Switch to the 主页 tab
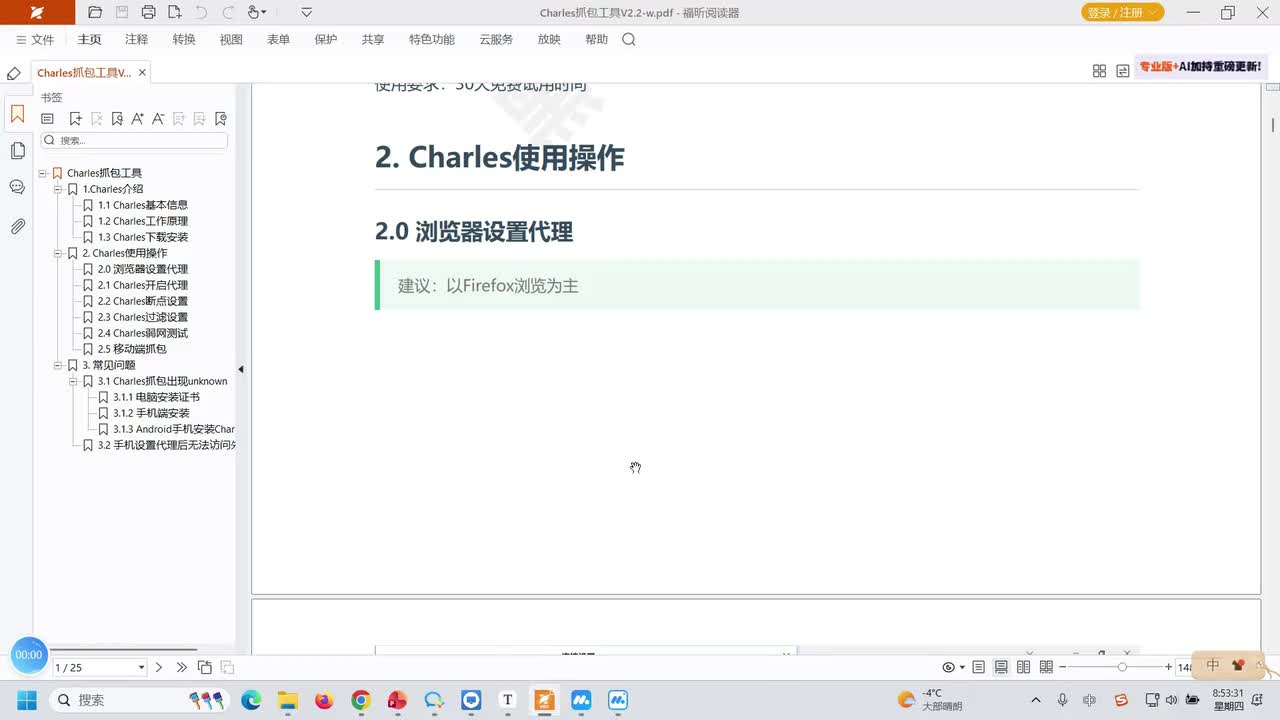The height and width of the screenshot is (720, 1280). coord(90,40)
